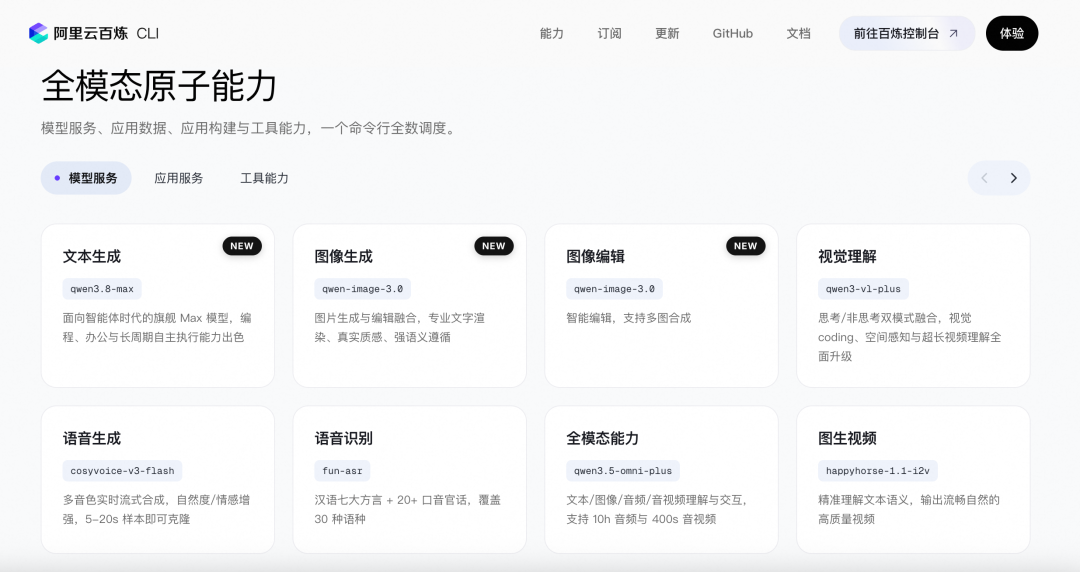1080x572 pixels.
Task: Open 订阅 in the top navigation
Action: (610, 33)
